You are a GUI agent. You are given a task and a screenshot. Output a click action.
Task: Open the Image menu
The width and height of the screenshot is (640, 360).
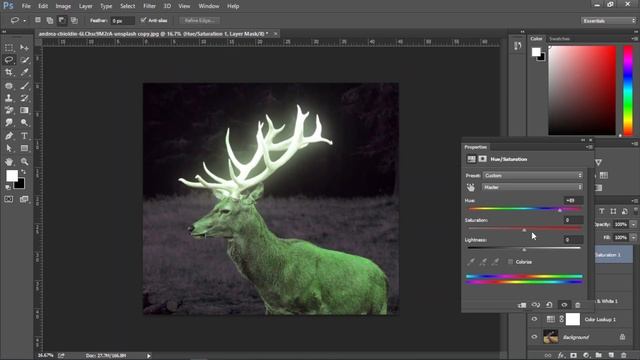63,6
